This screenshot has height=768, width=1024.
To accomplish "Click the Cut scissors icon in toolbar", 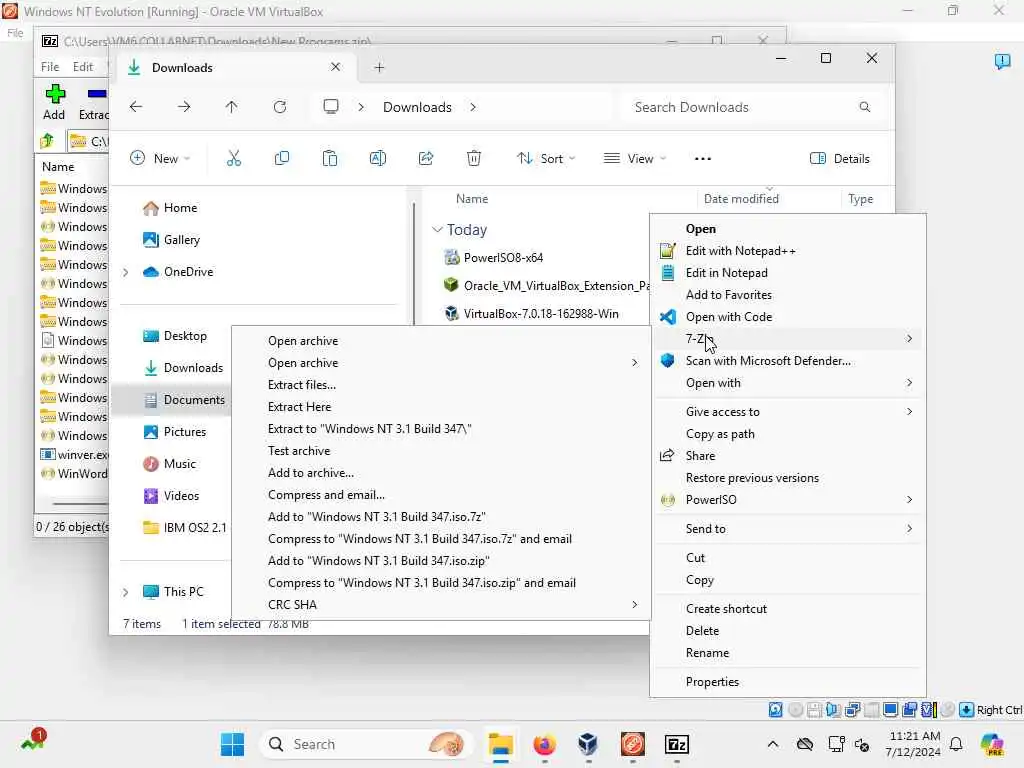I will [x=234, y=158].
